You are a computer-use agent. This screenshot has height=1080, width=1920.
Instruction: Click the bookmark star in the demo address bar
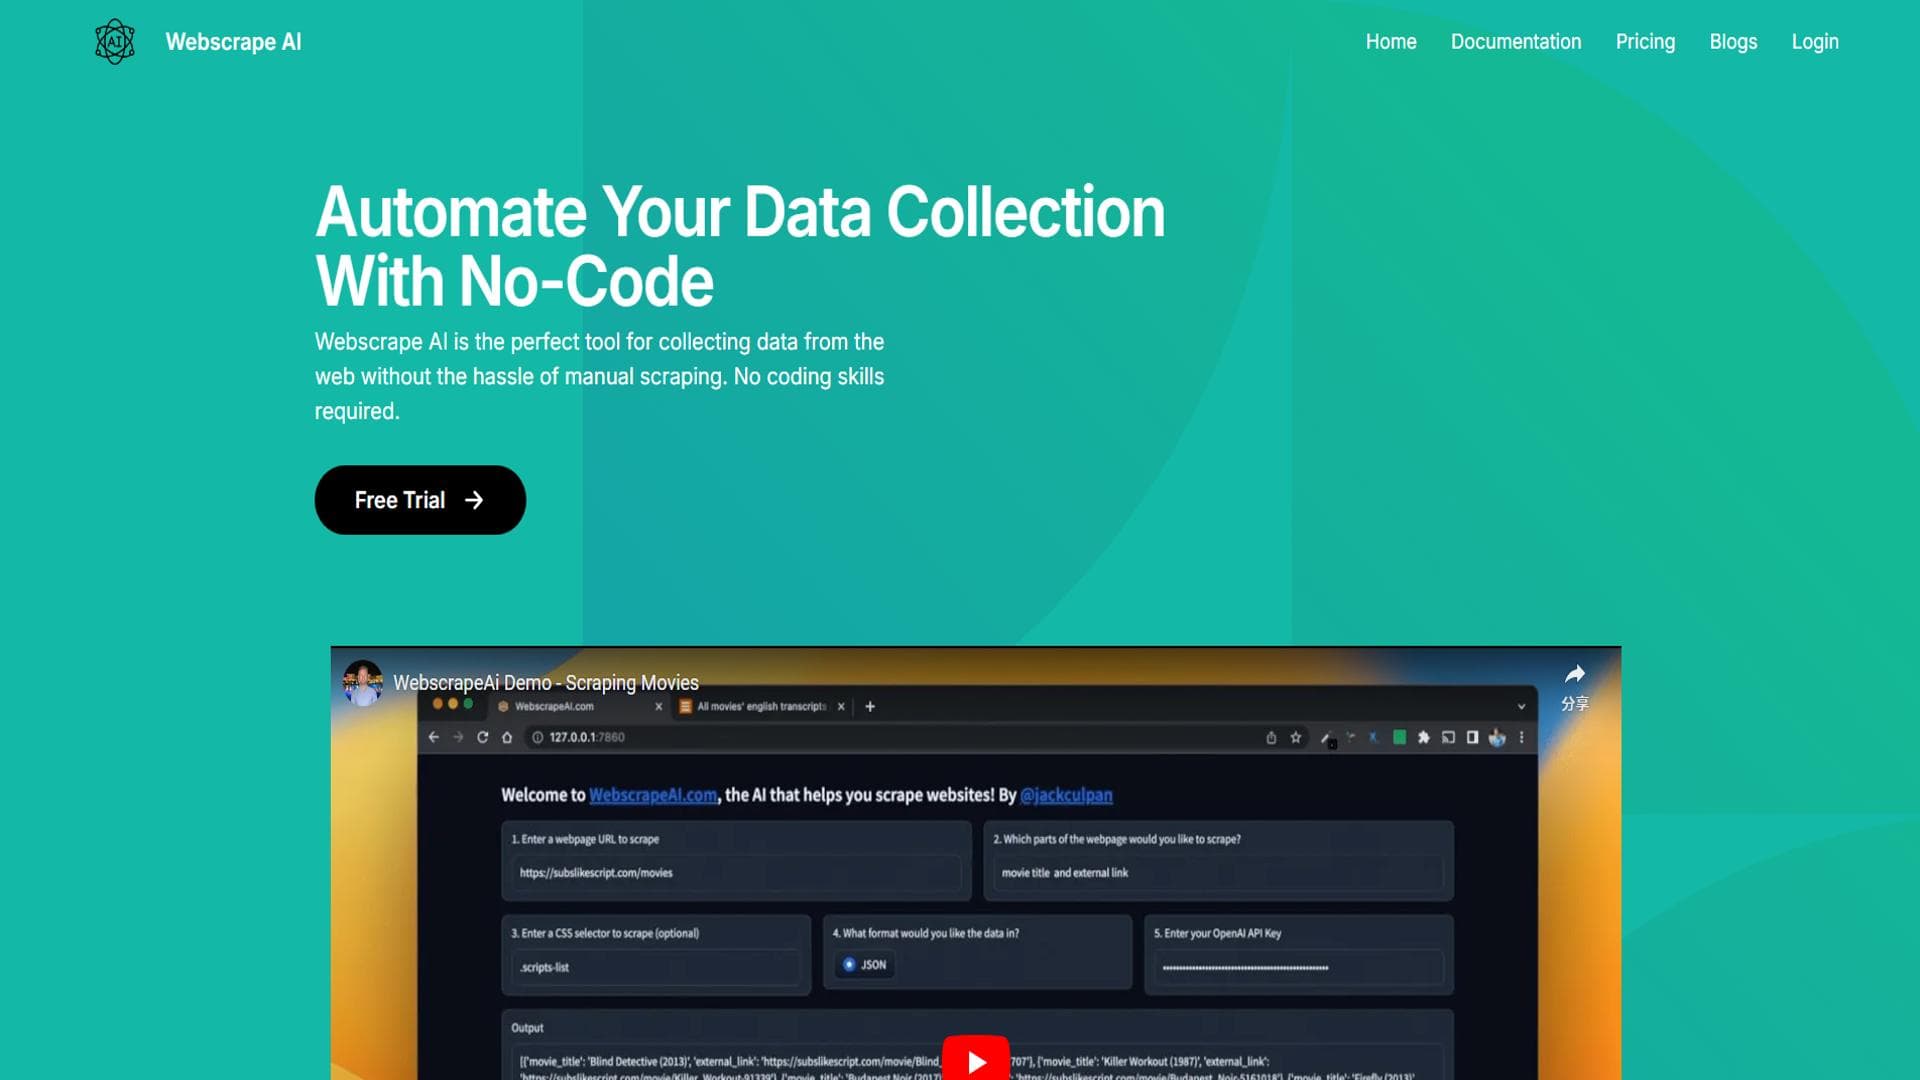[x=1296, y=738]
